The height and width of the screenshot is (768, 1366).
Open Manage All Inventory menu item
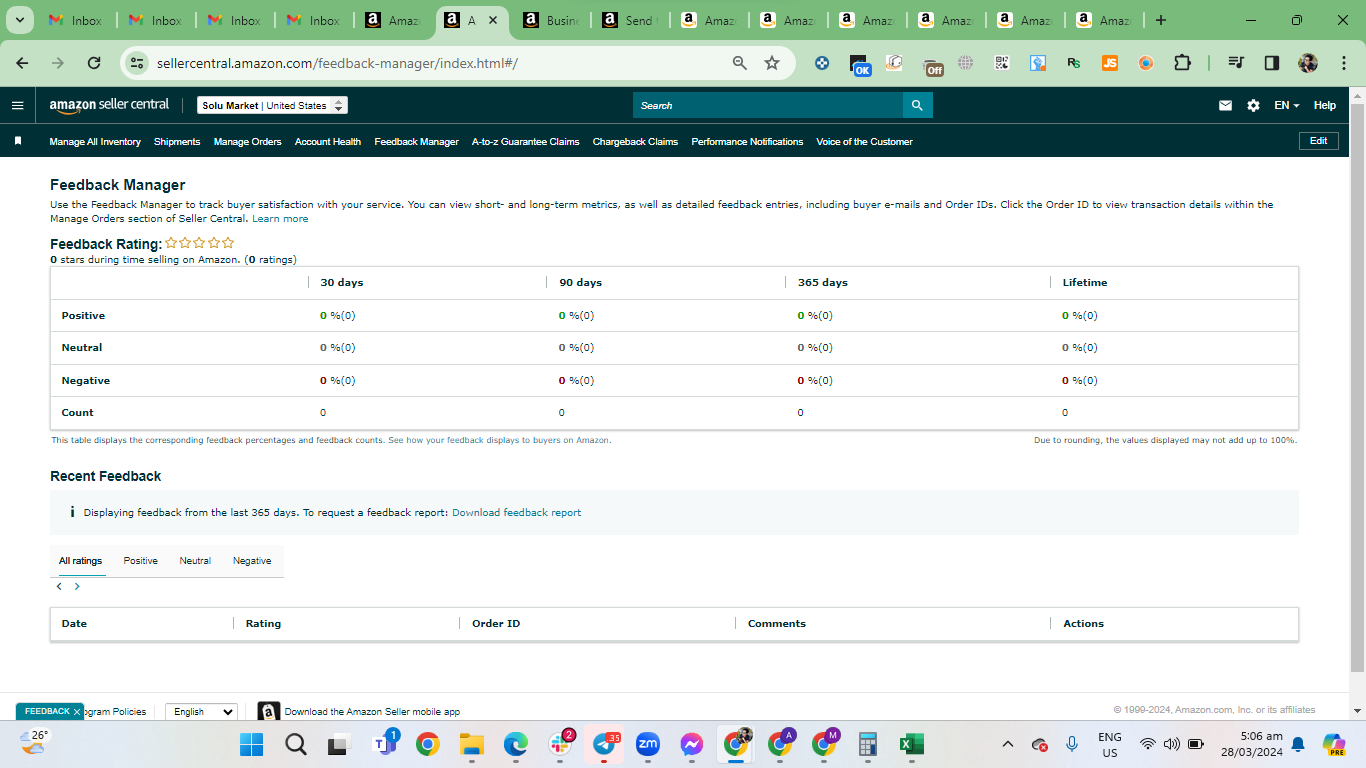point(95,141)
